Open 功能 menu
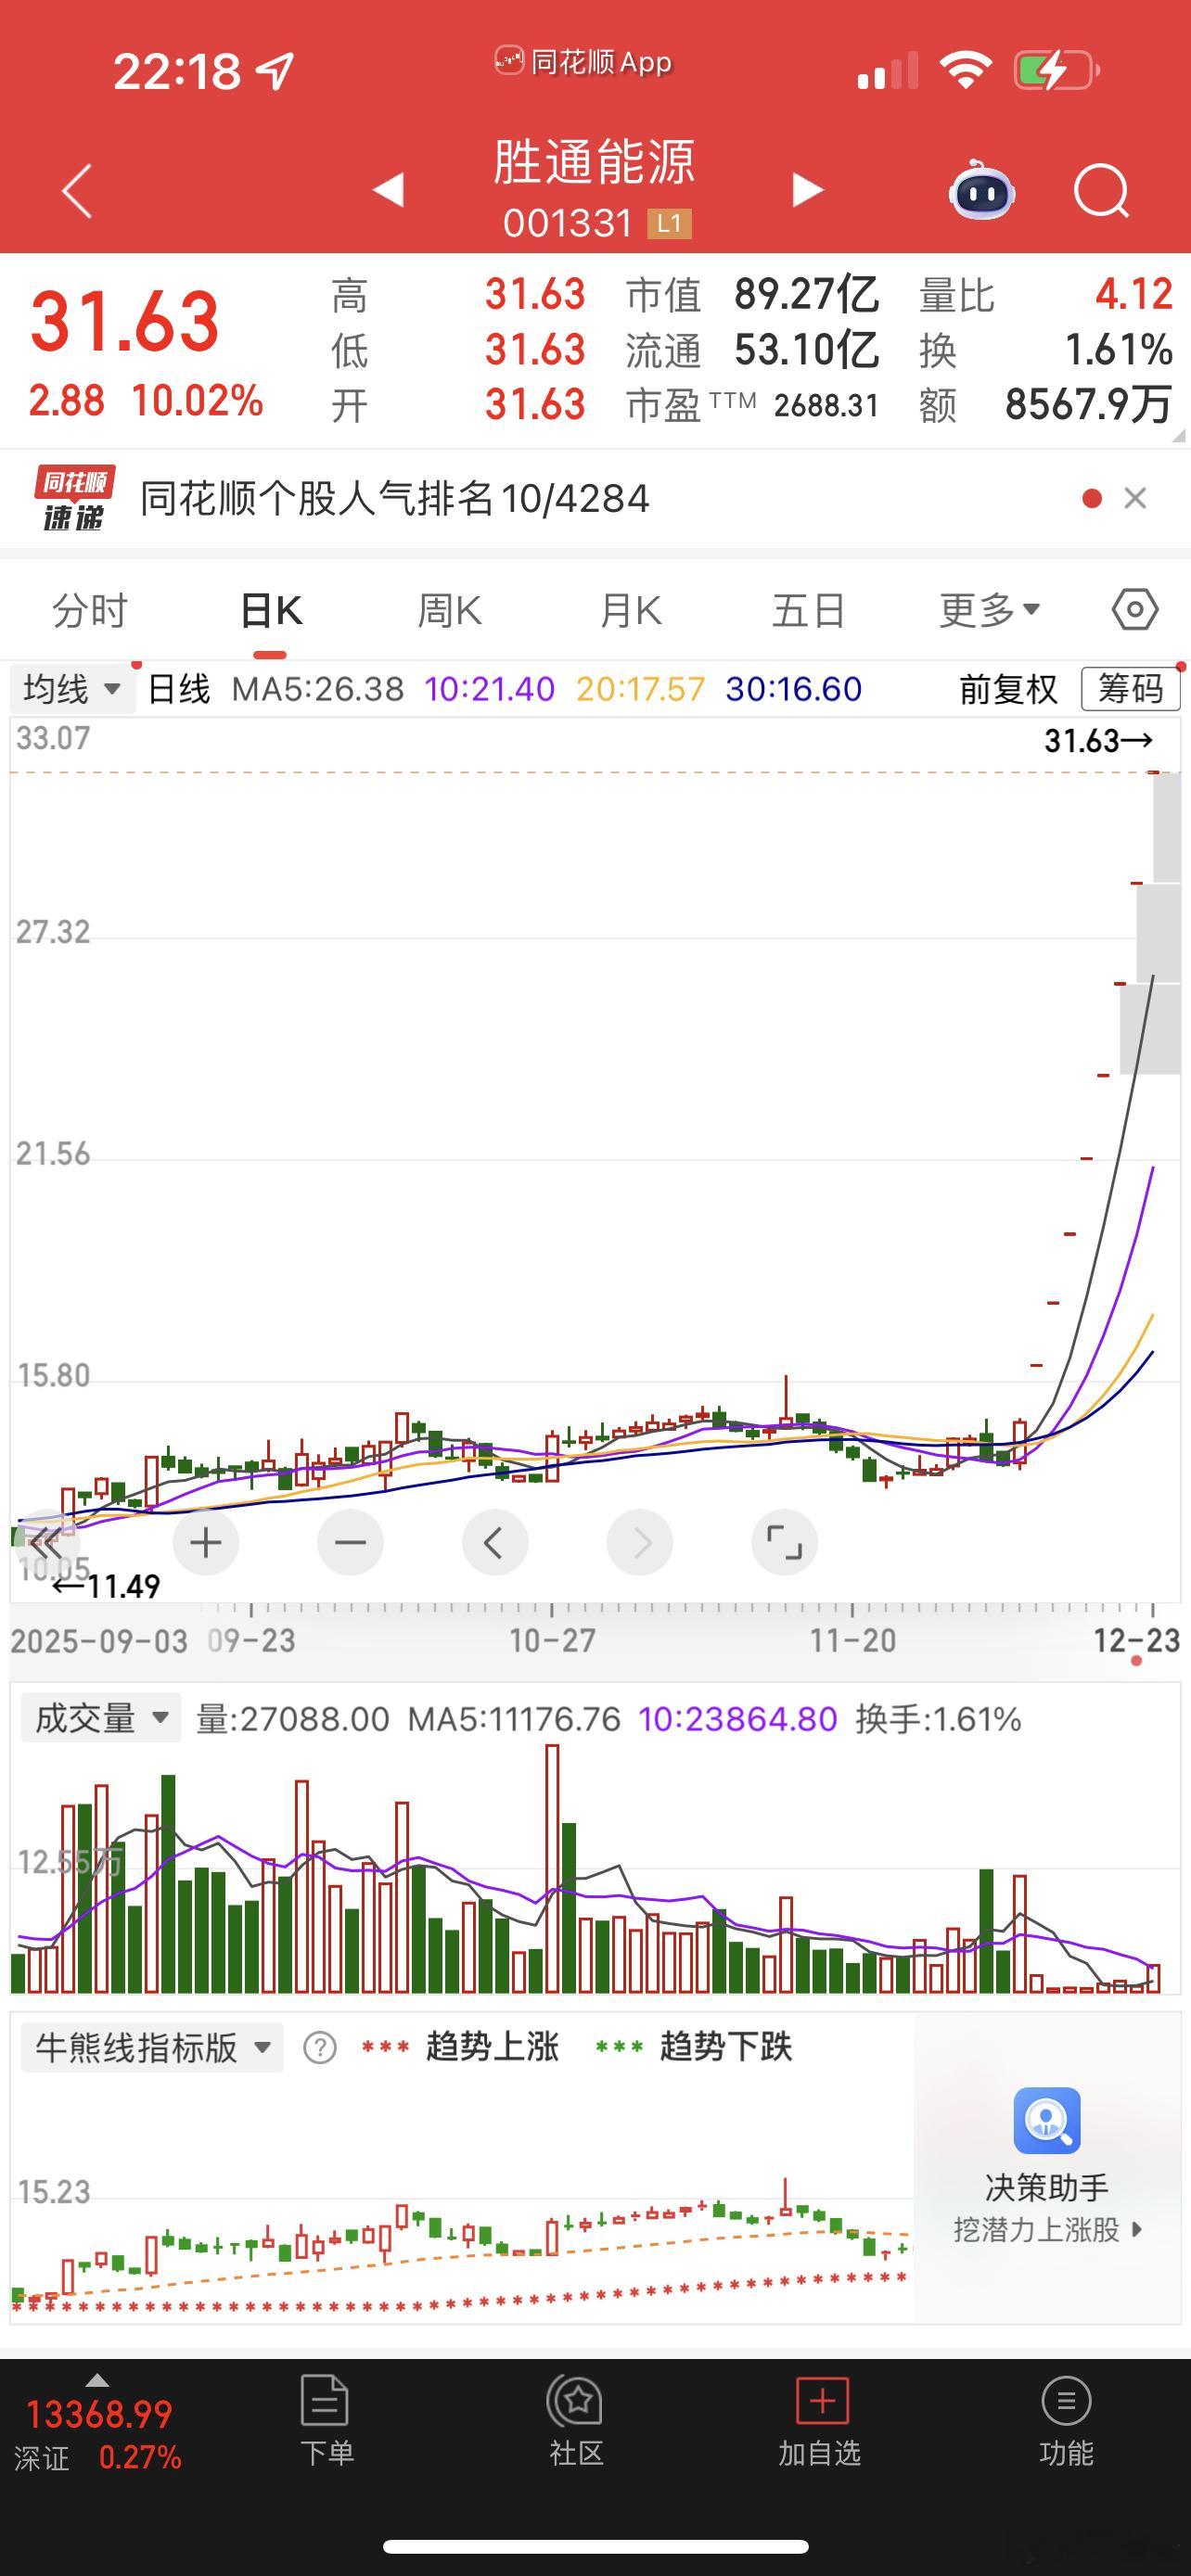 click(x=1066, y=2420)
